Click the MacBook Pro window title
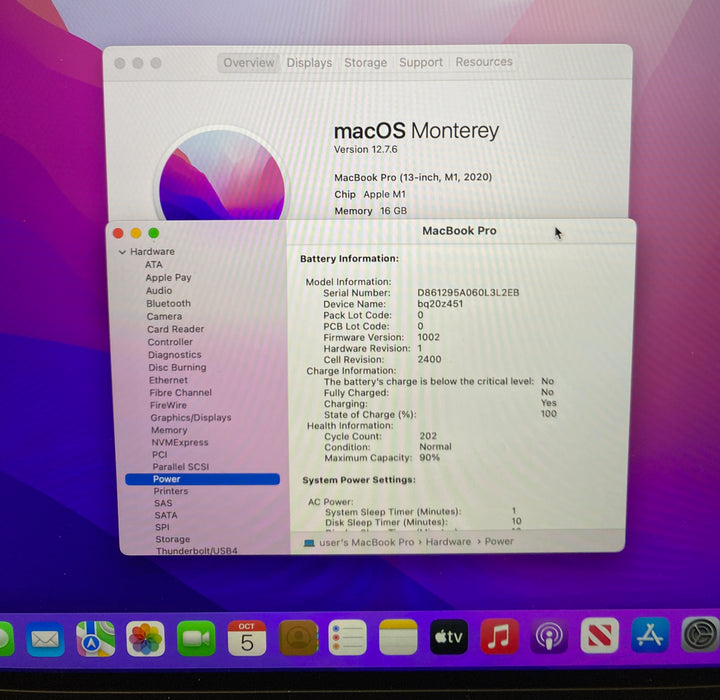 (x=459, y=231)
